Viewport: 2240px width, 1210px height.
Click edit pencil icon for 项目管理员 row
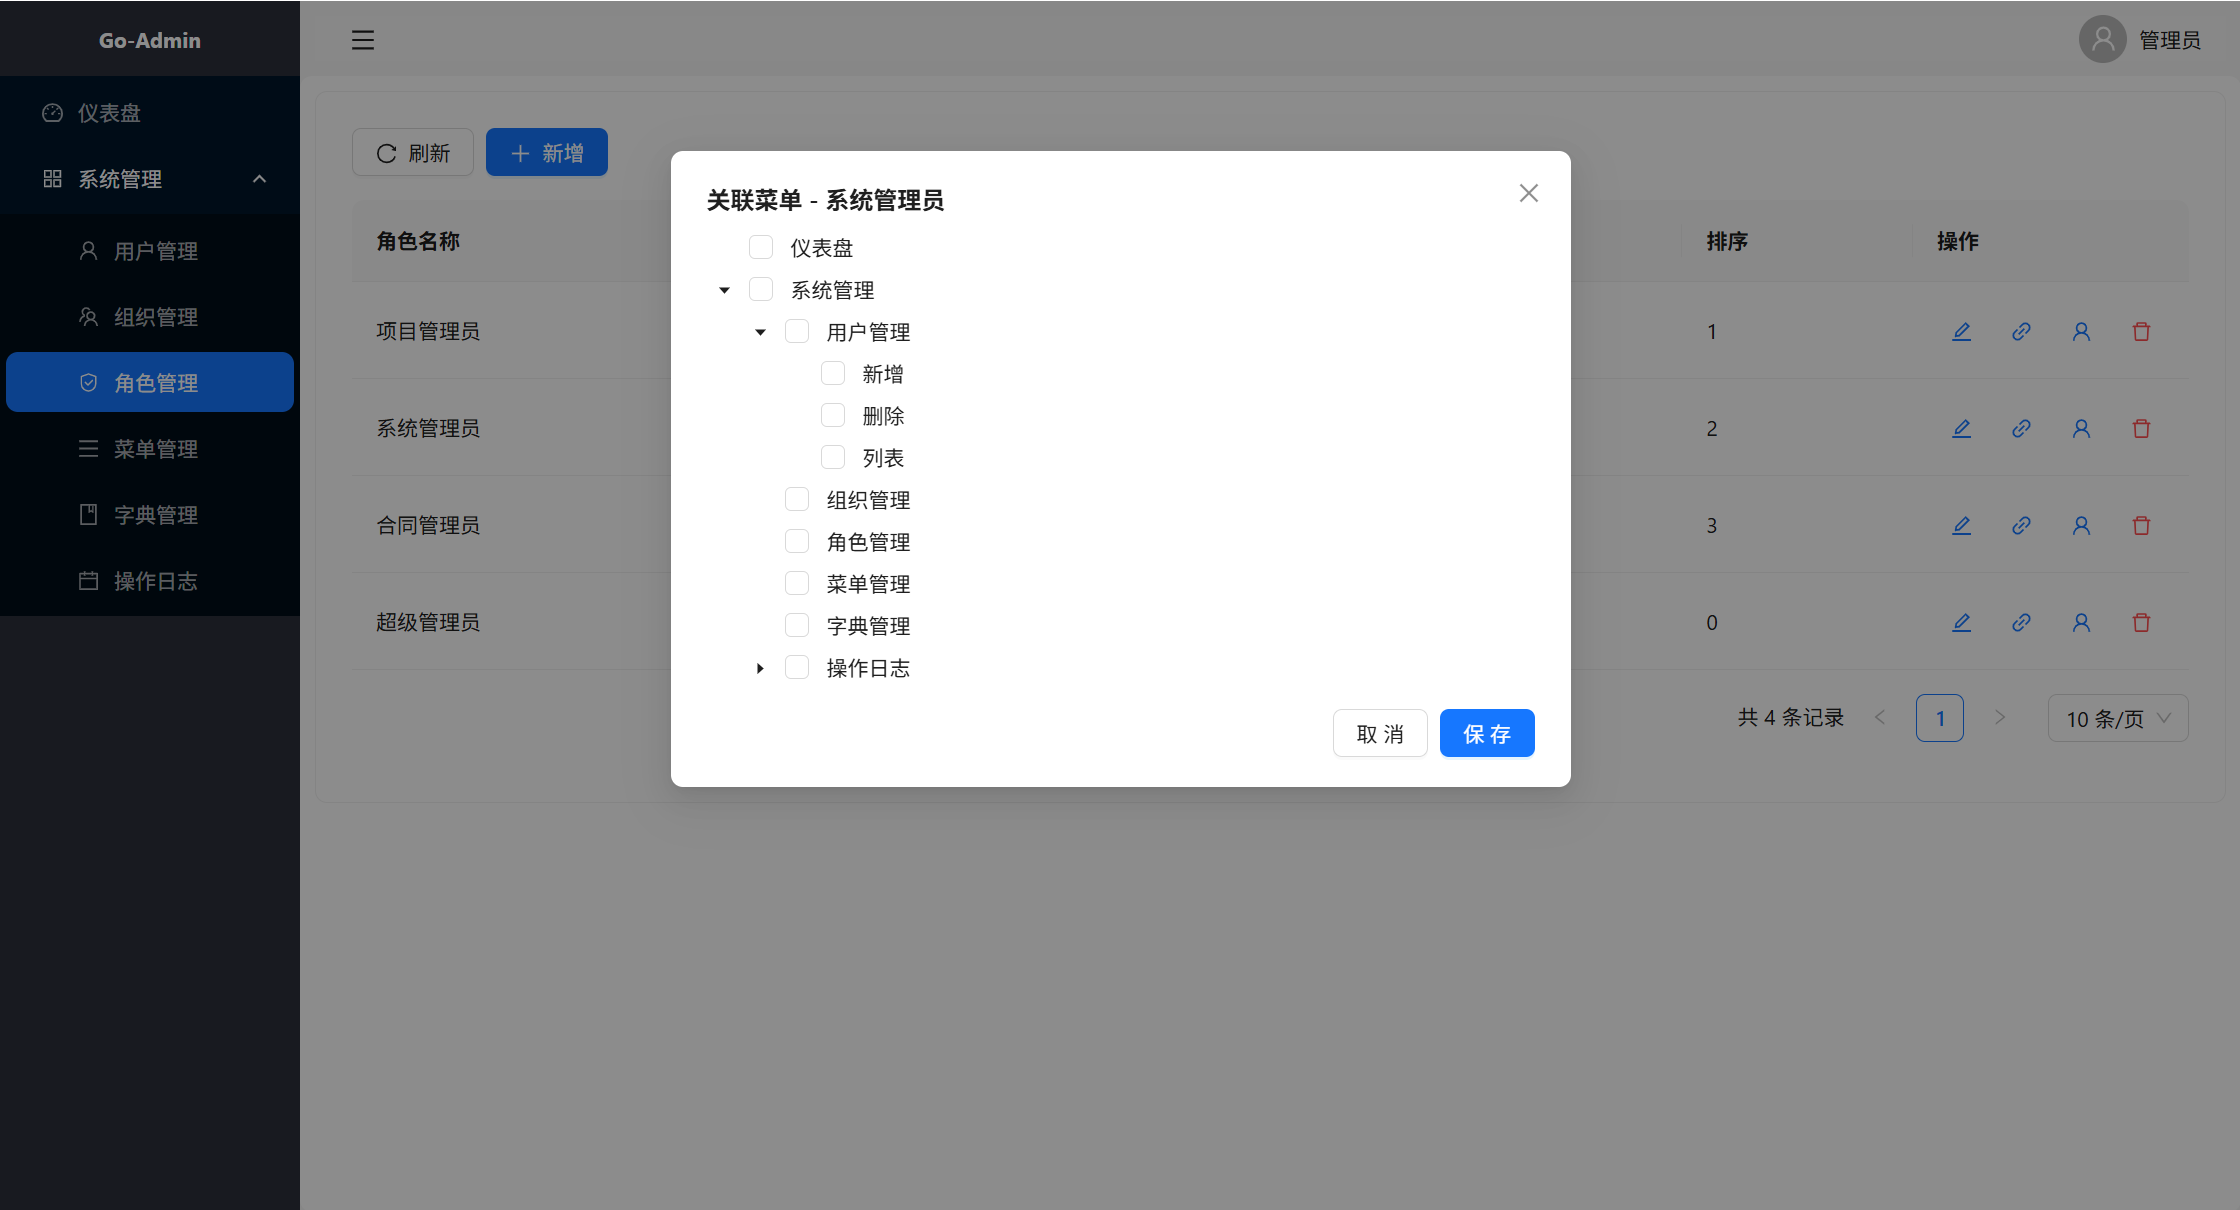[1961, 332]
